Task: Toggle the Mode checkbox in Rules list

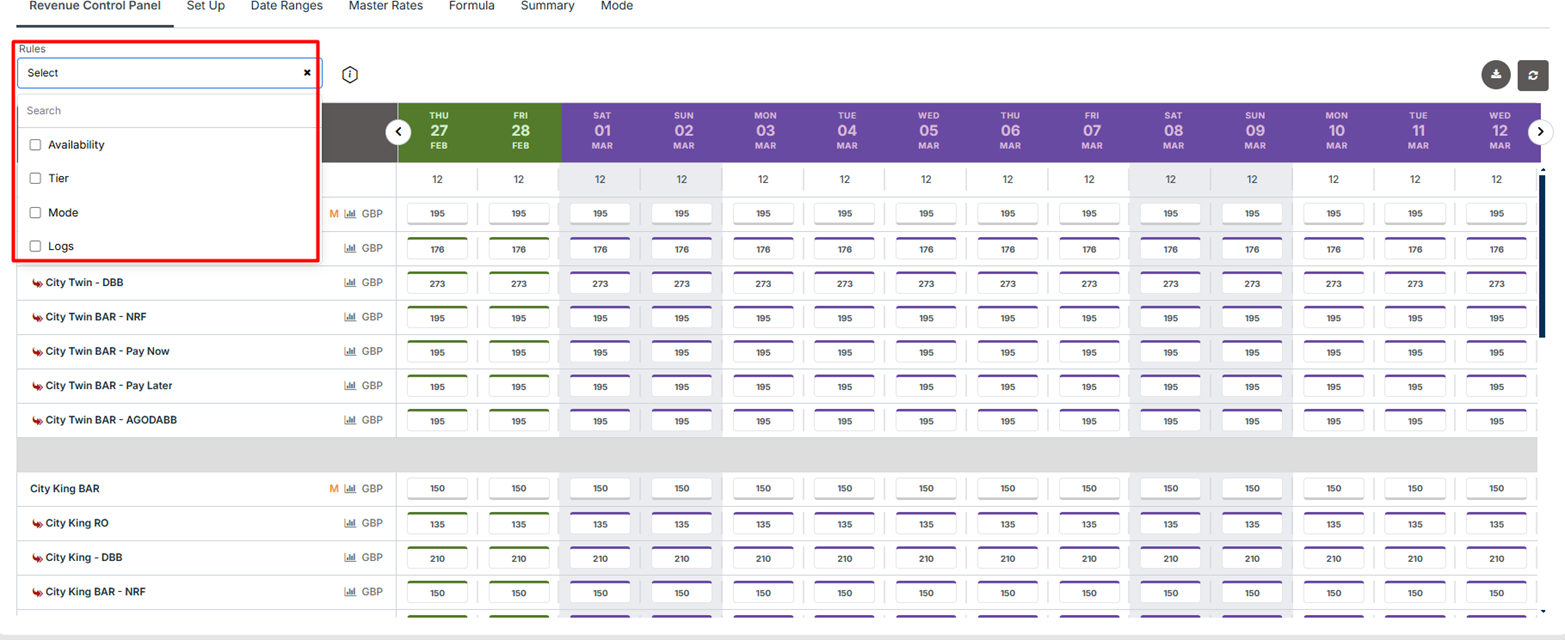Action: (x=35, y=213)
